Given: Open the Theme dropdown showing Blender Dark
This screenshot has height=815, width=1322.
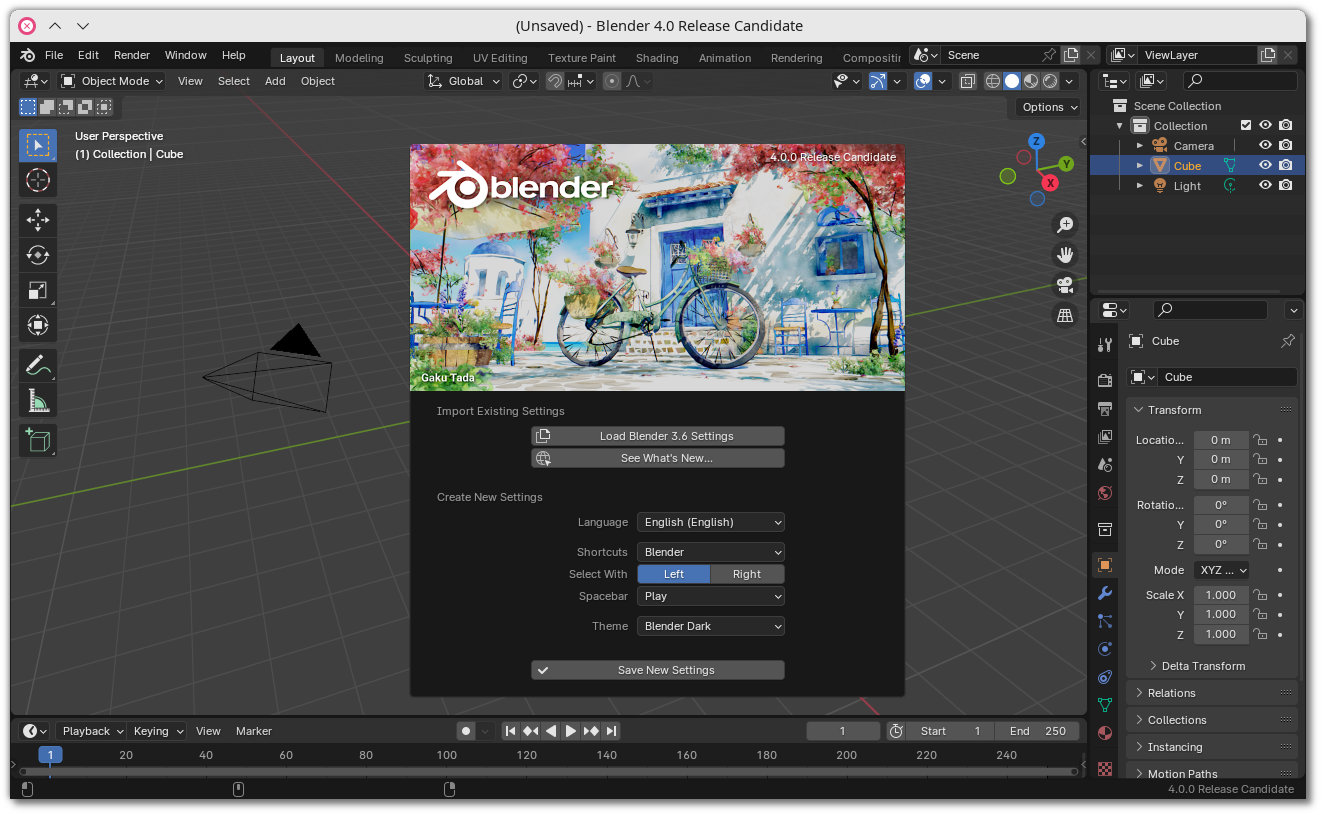Looking at the screenshot, I should (x=711, y=626).
